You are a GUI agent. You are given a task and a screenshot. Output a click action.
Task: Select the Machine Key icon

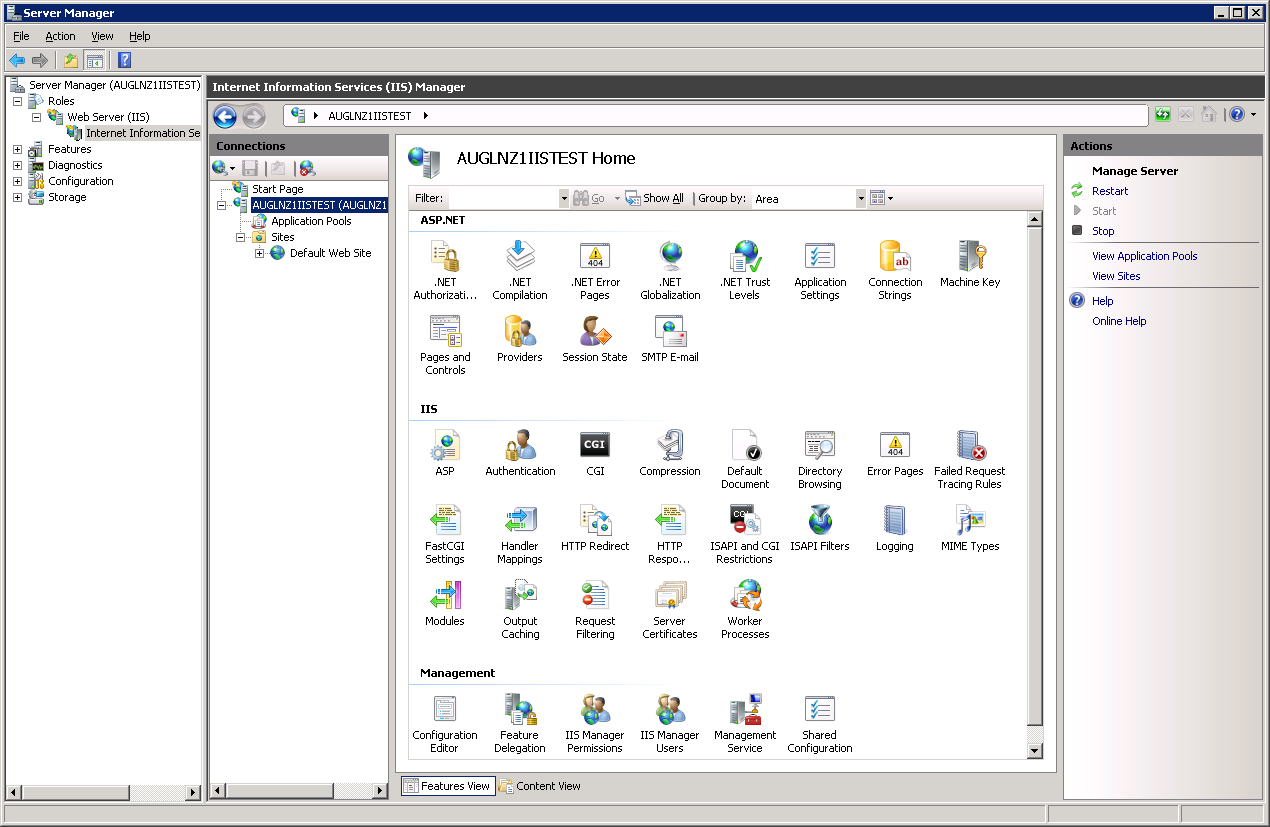969,257
